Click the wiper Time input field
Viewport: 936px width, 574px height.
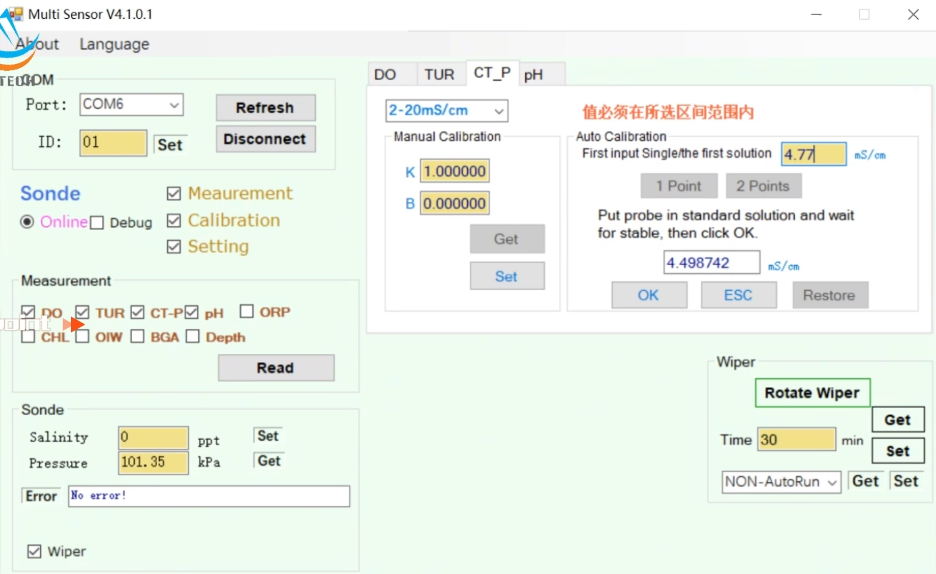click(x=795, y=440)
